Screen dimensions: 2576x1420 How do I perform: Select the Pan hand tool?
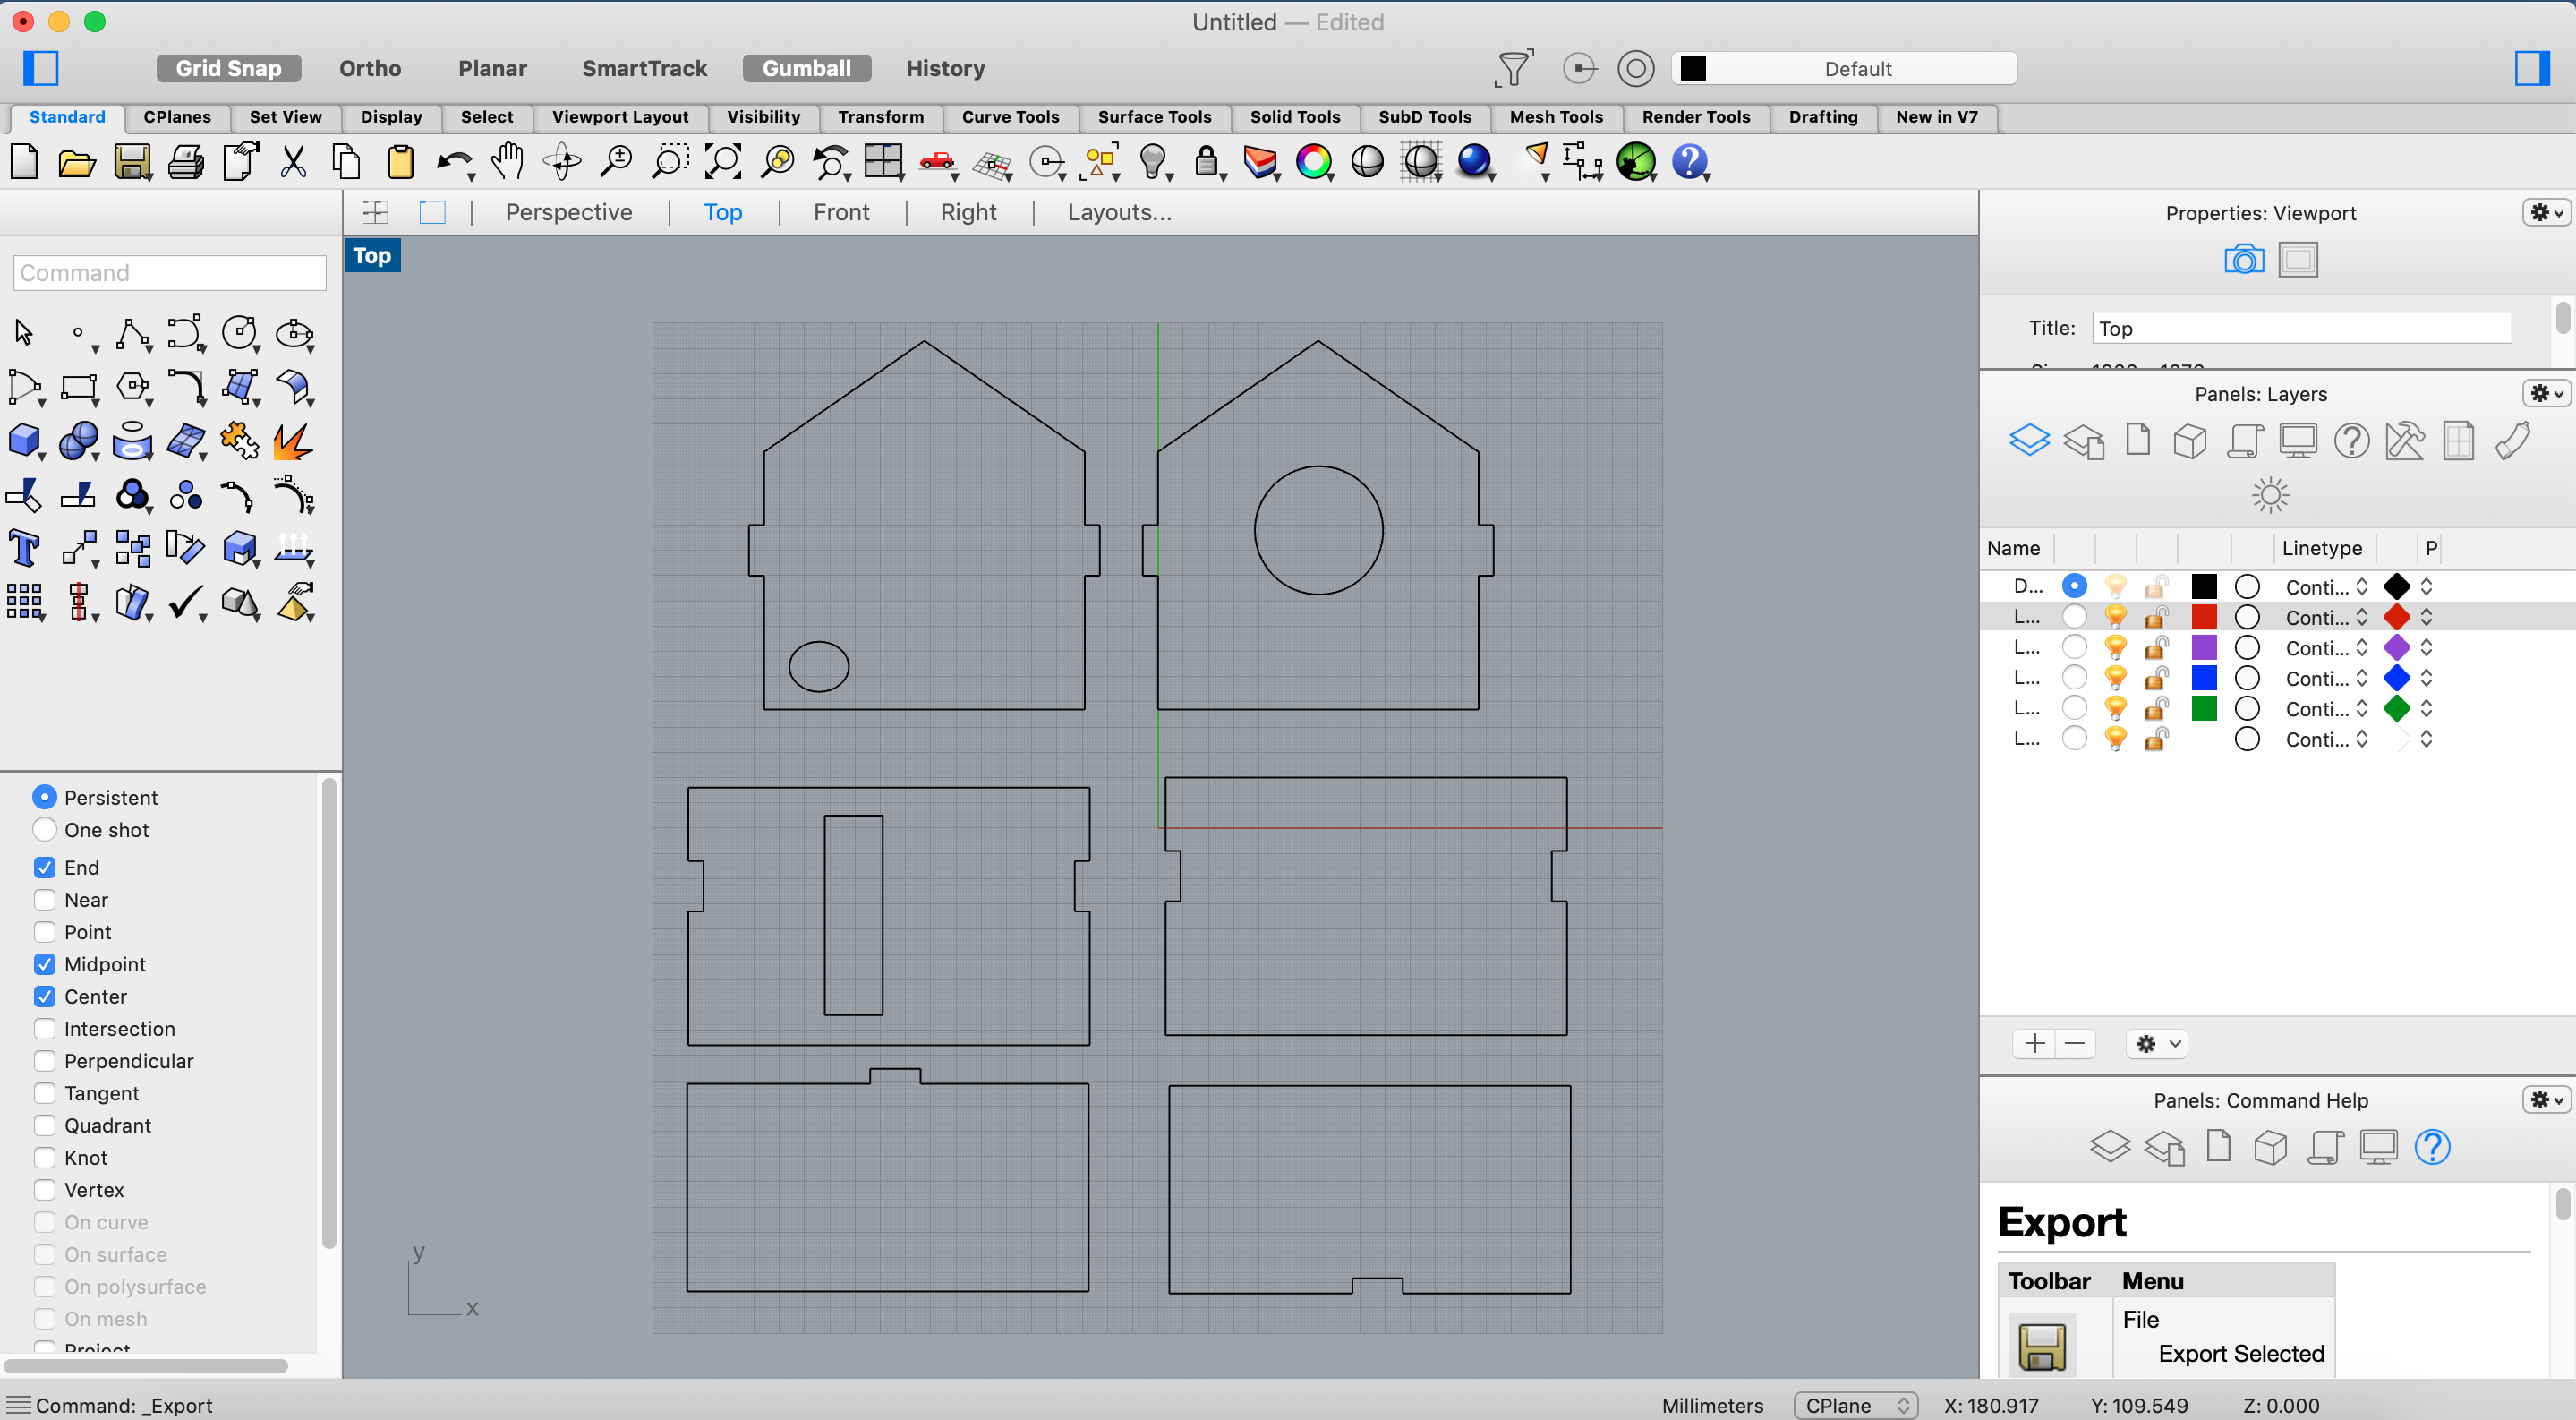(x=508, y=162)
